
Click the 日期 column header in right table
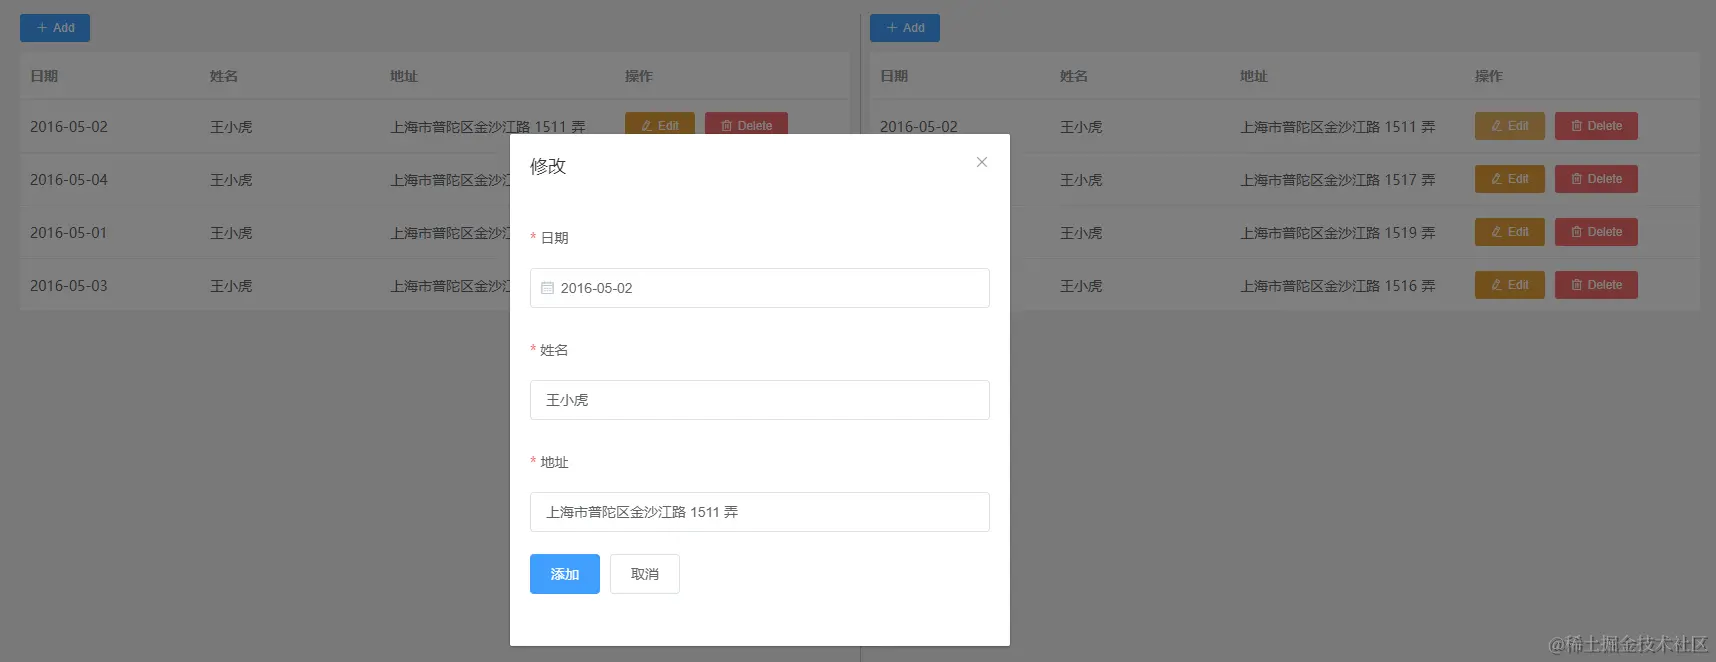[x=894, y=76]
